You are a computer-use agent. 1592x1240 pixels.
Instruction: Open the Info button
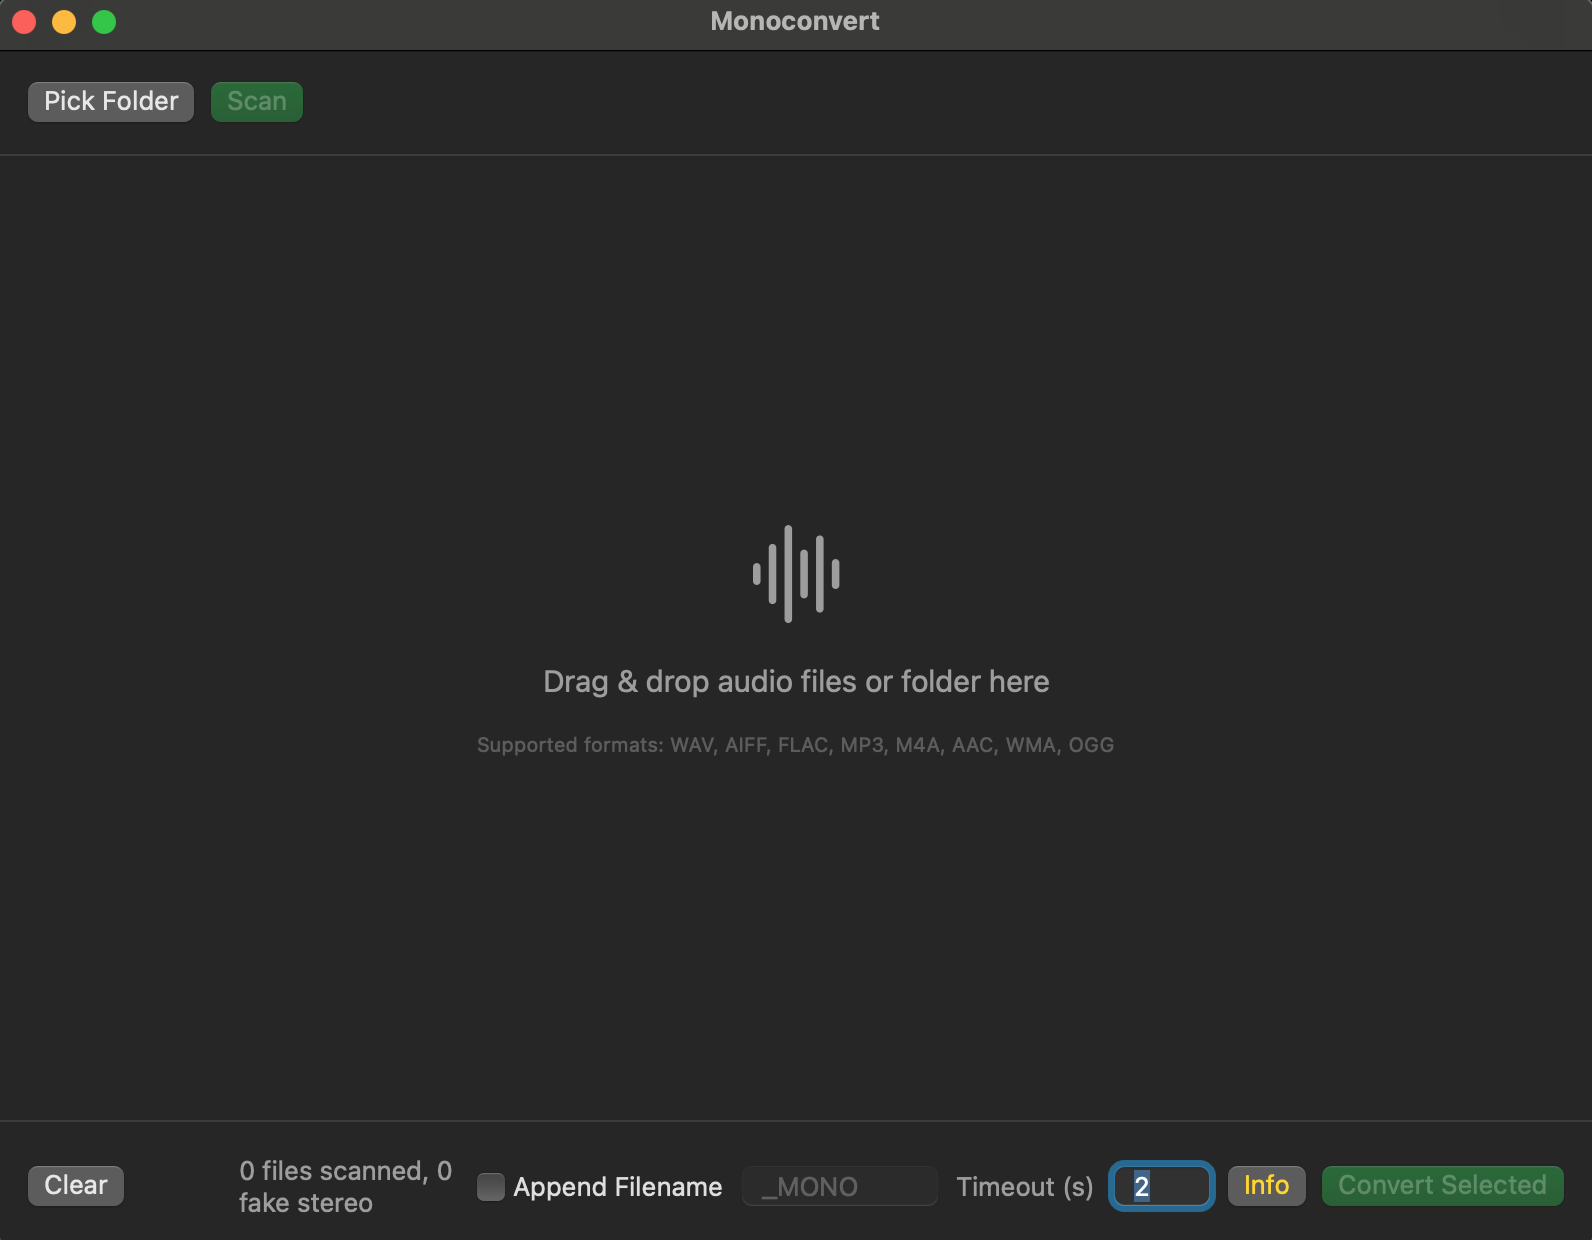tap(1267, 1186)
